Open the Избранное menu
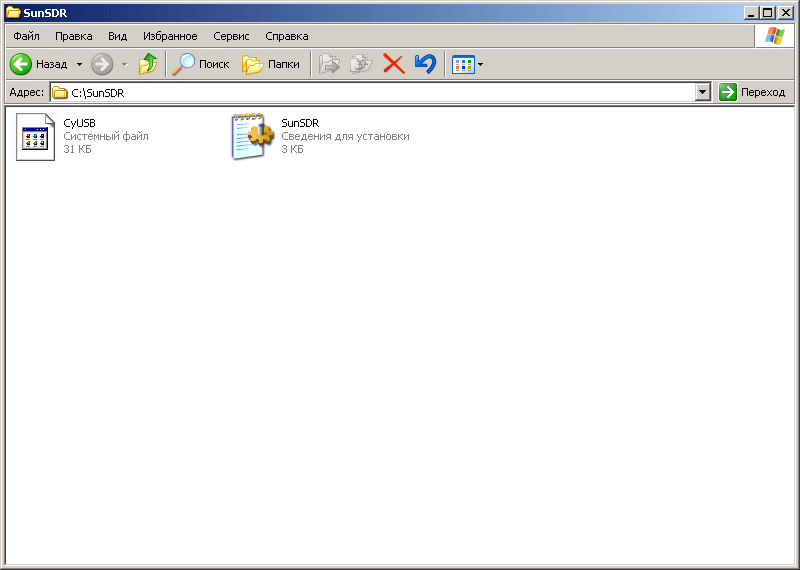The image size is (800, 570). 170,36
